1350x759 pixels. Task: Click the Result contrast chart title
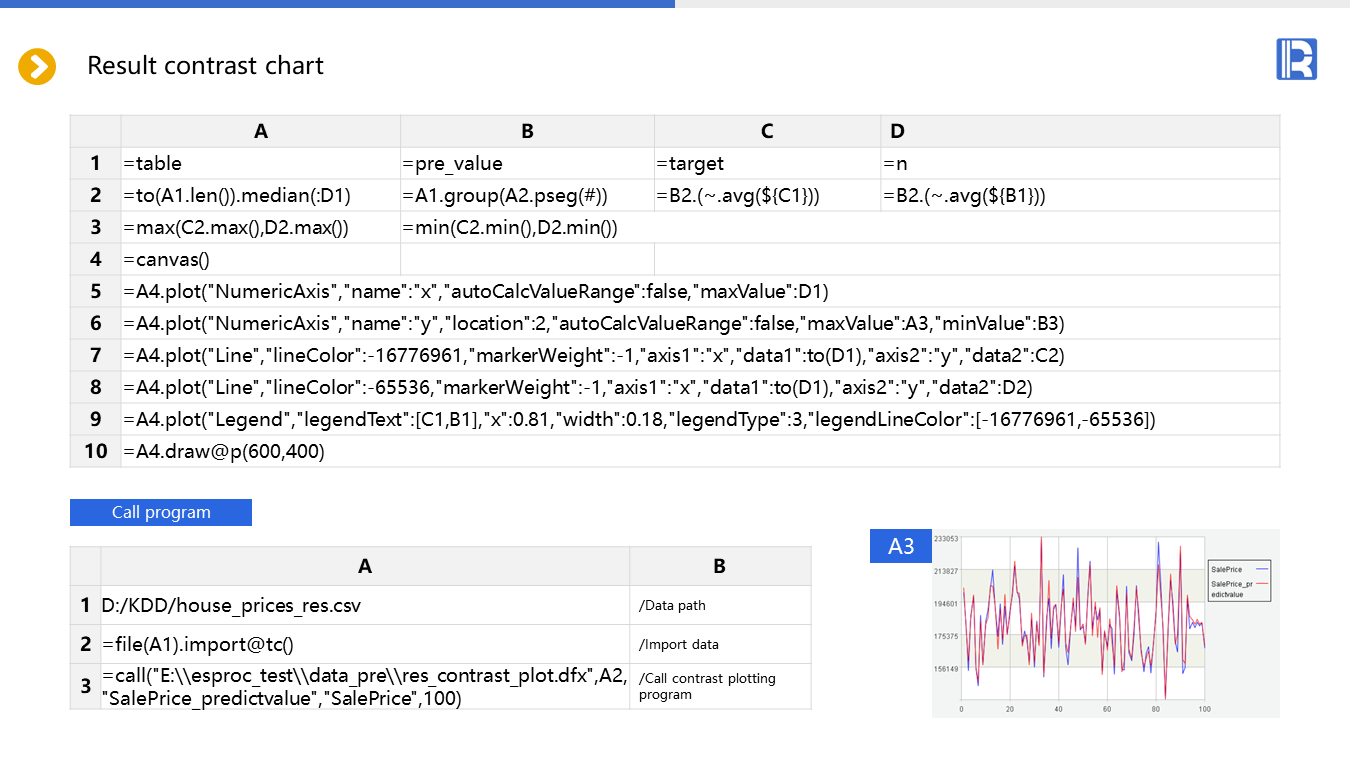pyautogui.click(x=205, y=66)
